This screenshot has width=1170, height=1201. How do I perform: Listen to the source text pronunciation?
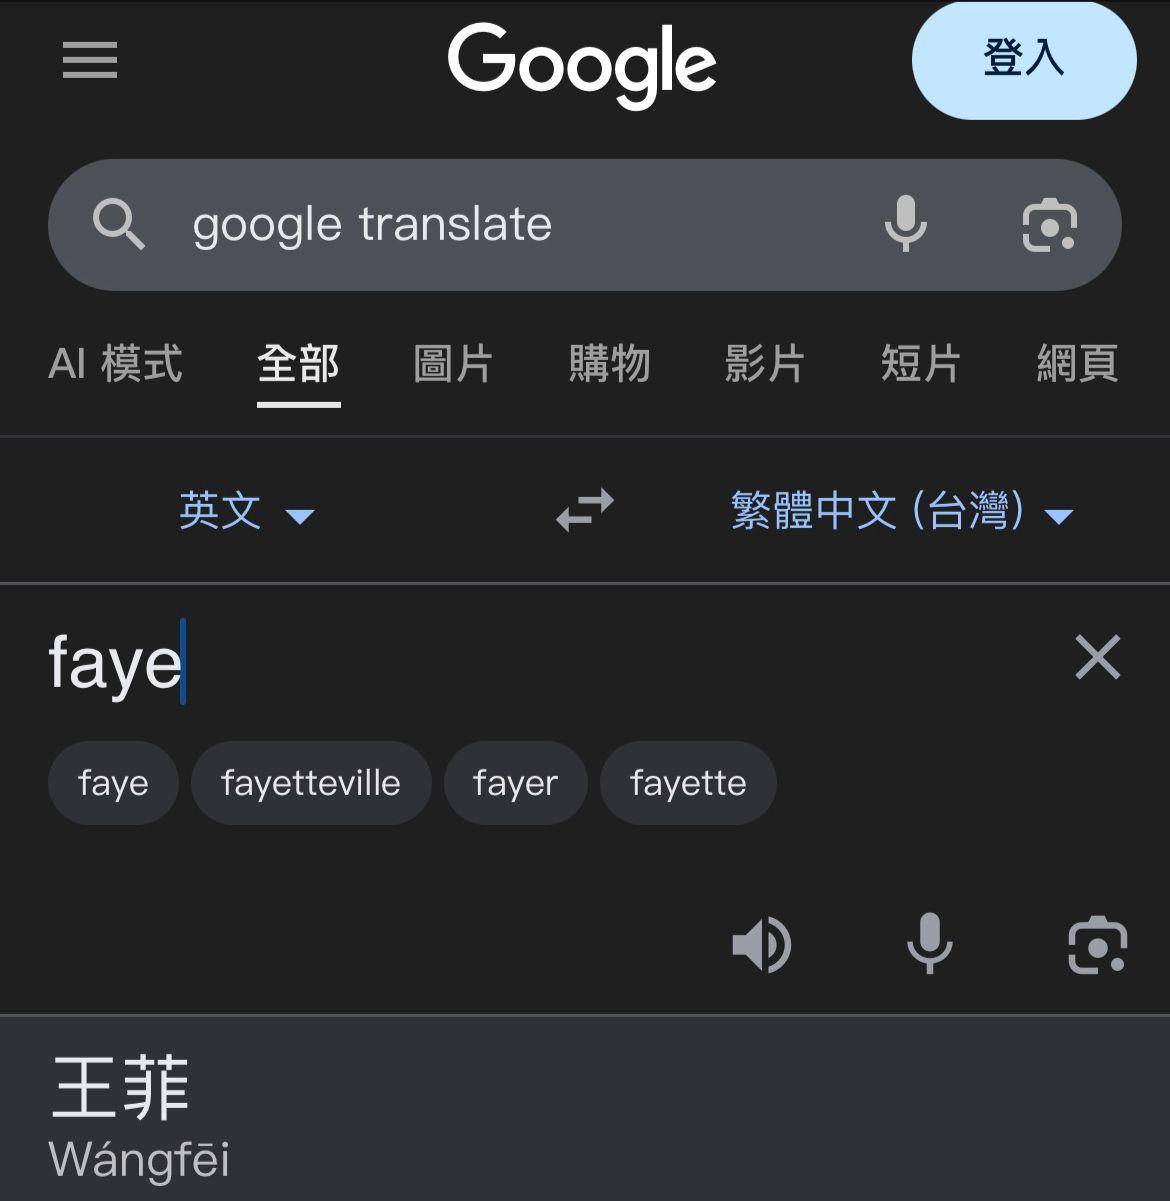coord(761,944)
